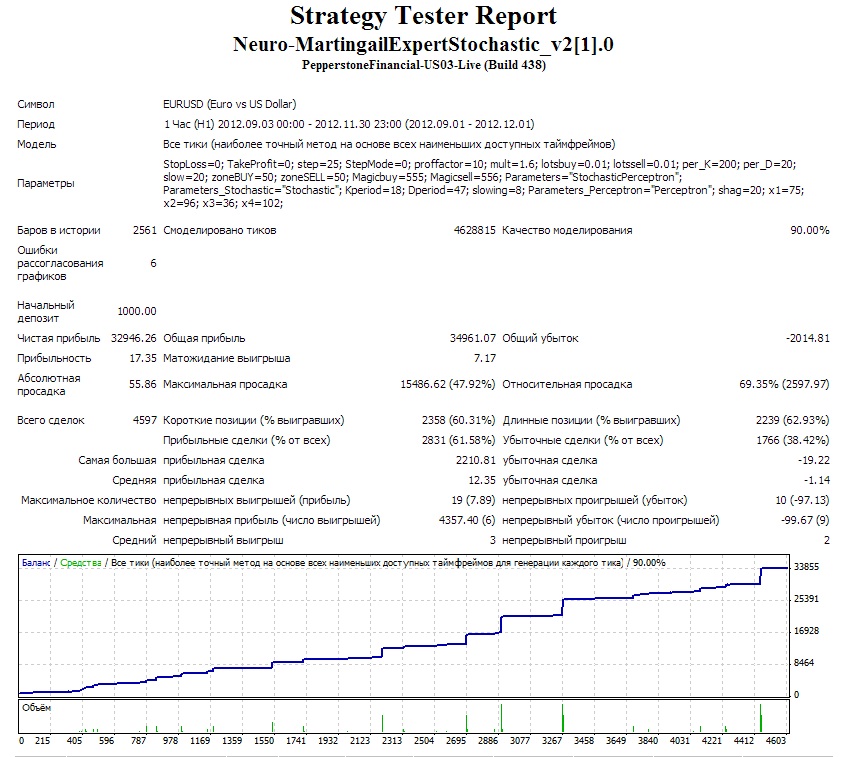
Task: Select the gross loss value -2014.81
Action: point(808,338)
